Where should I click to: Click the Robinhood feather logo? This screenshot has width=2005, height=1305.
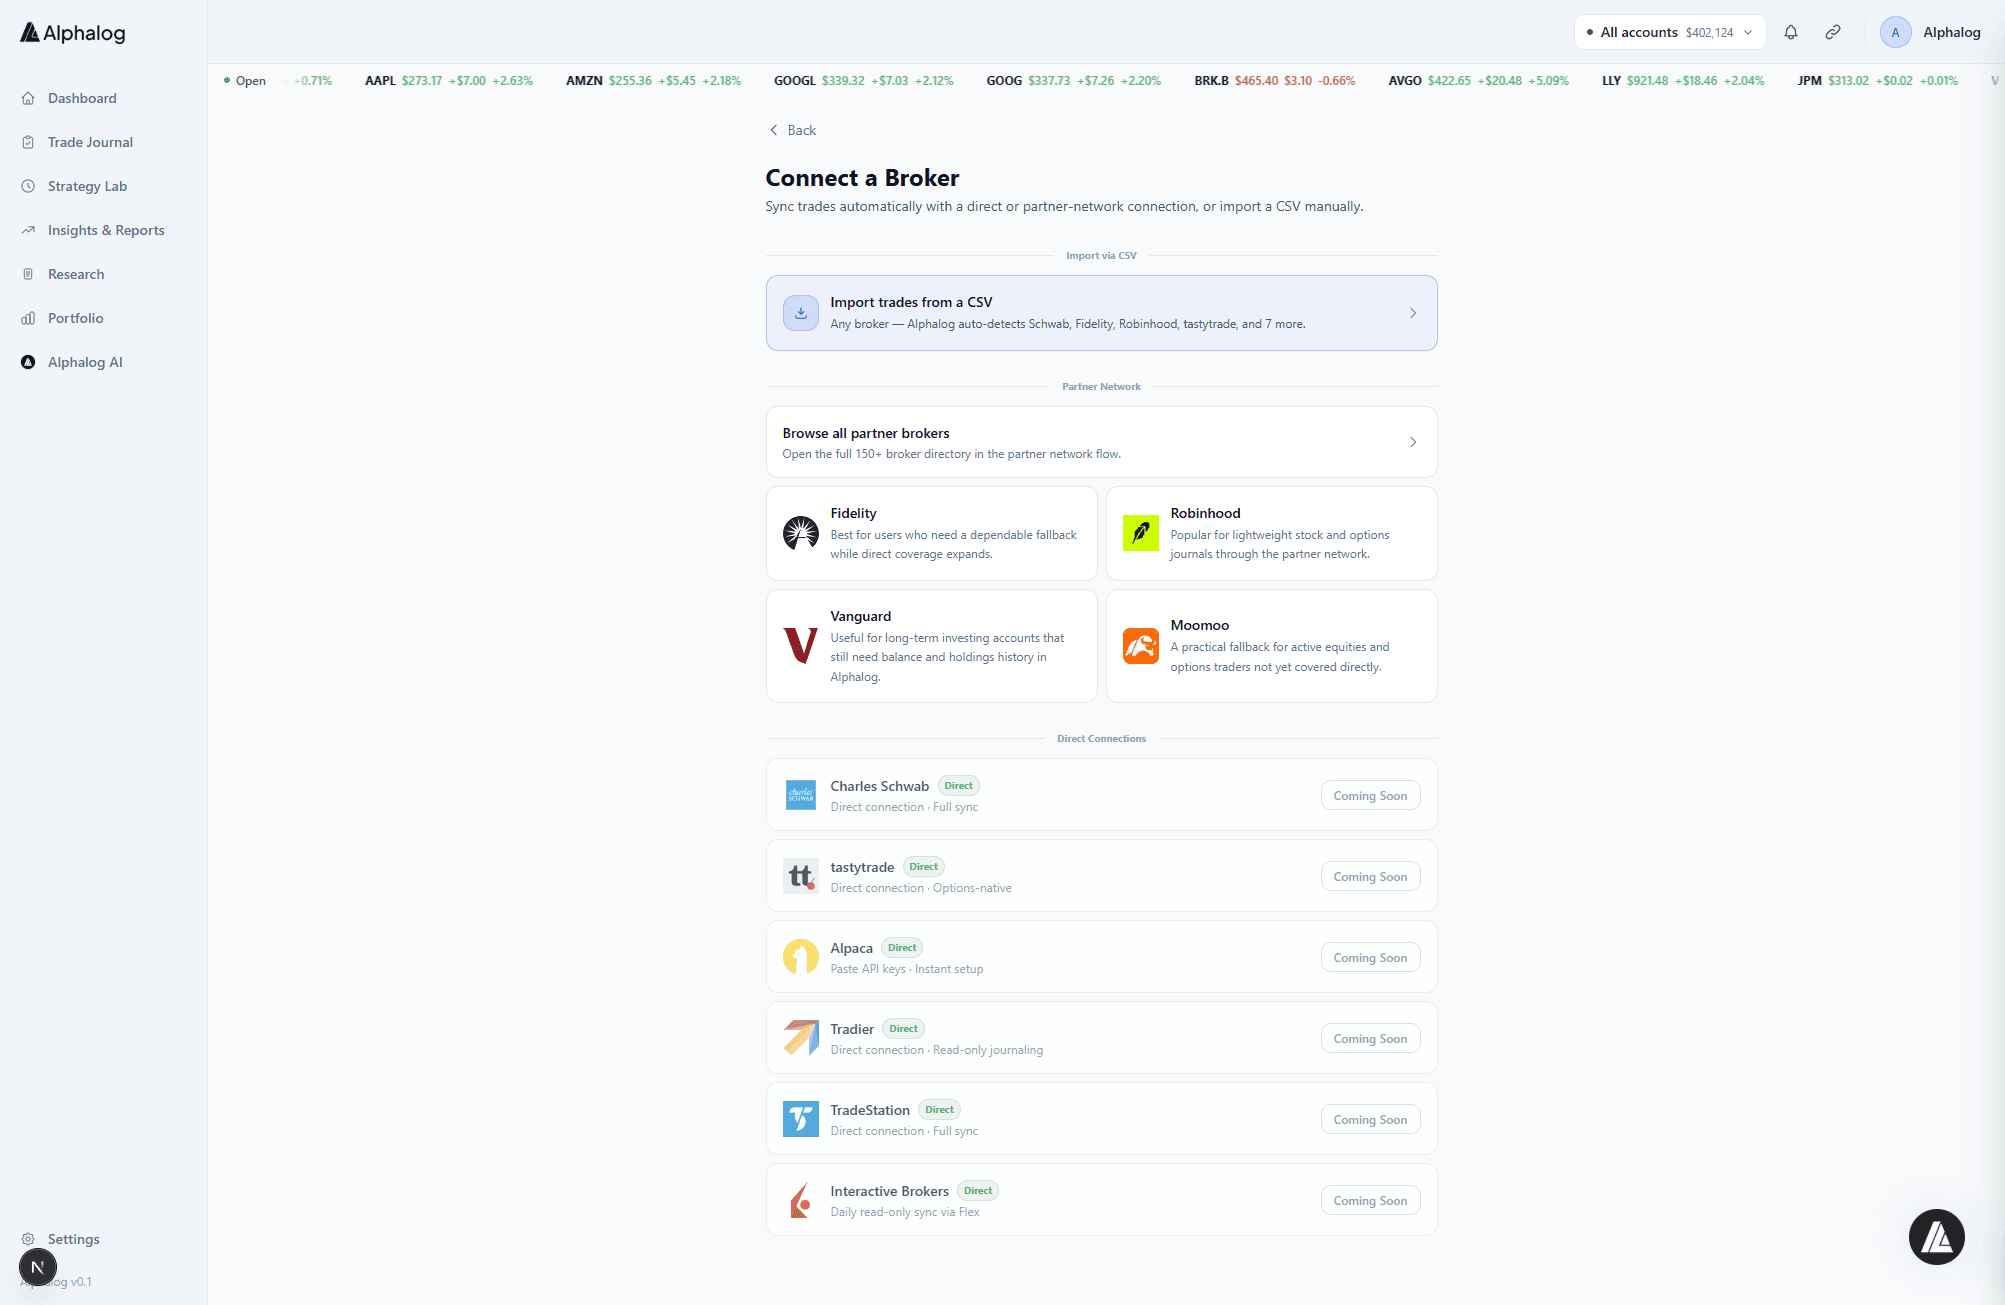1141,533
